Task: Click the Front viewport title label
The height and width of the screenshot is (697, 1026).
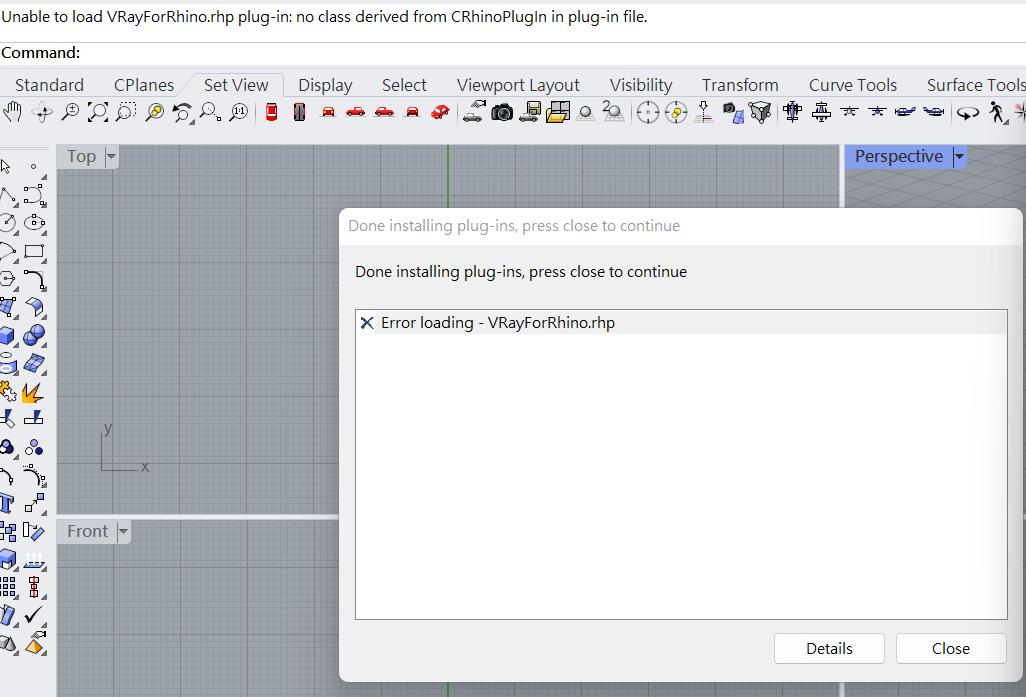Action: pos(87,531)
